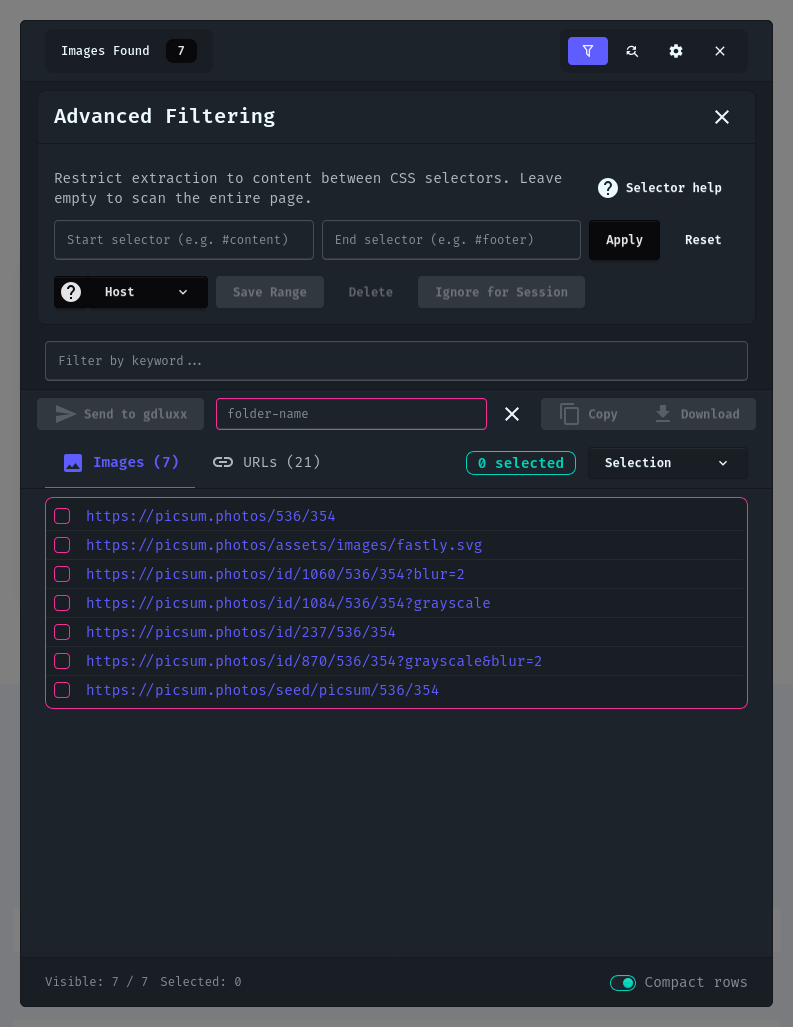The image size is (793, 1027).
Task: Click the active filter funnel icon
Action: (x=587, y=51)
